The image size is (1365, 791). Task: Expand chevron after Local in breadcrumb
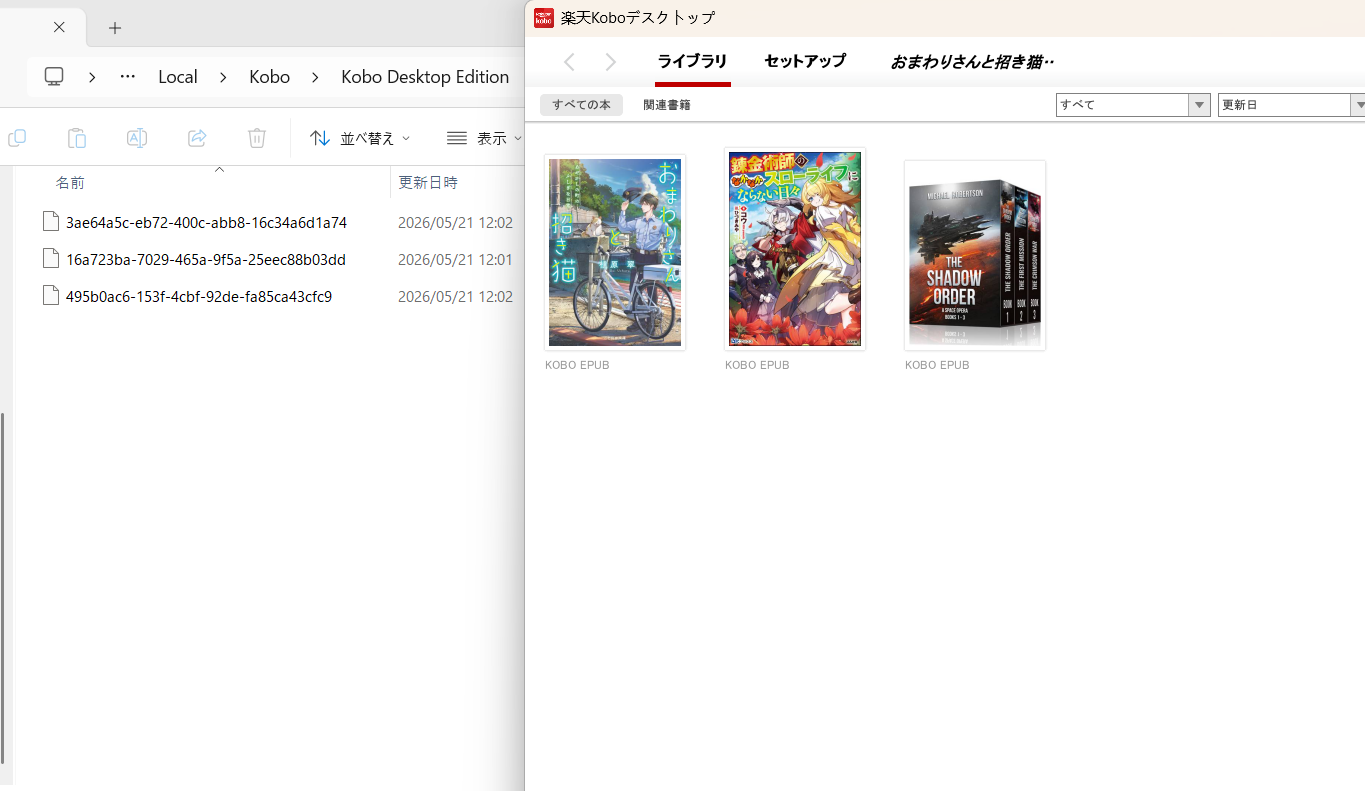(223, 76)
